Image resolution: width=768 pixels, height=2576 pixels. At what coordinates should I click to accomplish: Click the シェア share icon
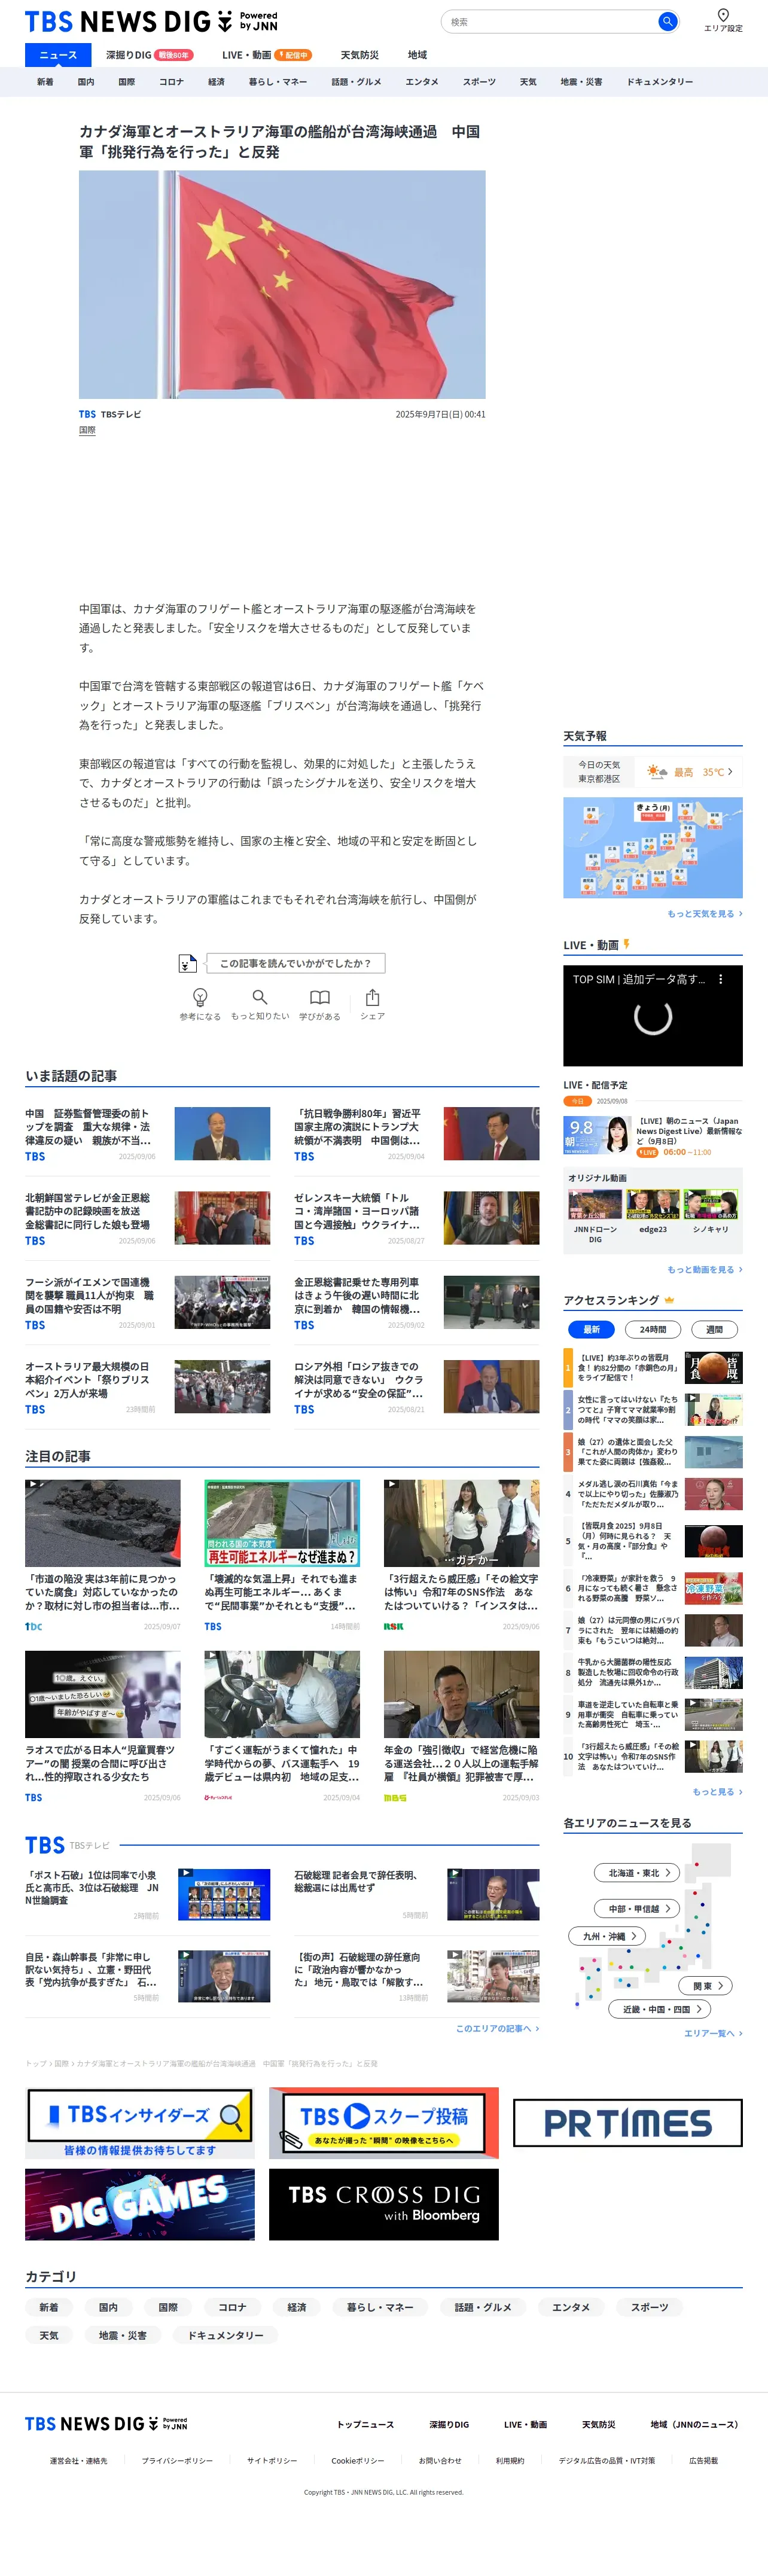click(372, 997)
